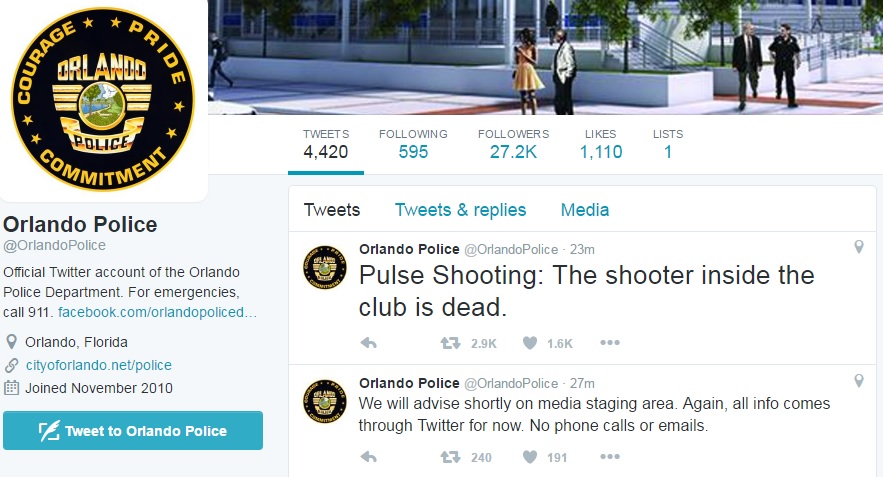View the 27.2K followers list
The height and width of the screenshot is (477, 883).
coord(513,145)
